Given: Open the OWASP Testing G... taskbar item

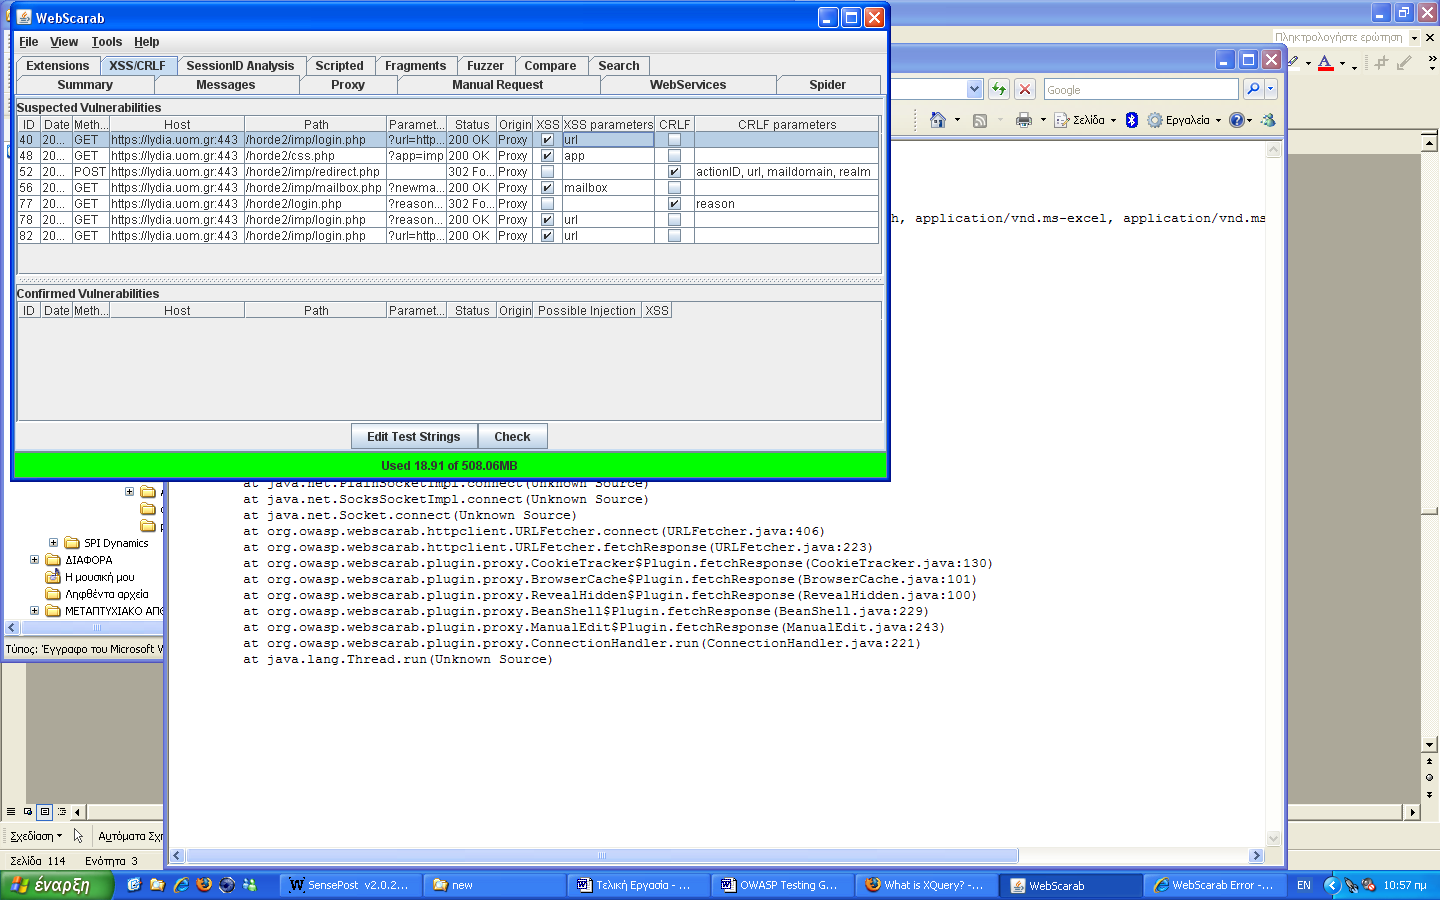Looking at the screenshot, I should click(782, 885).
